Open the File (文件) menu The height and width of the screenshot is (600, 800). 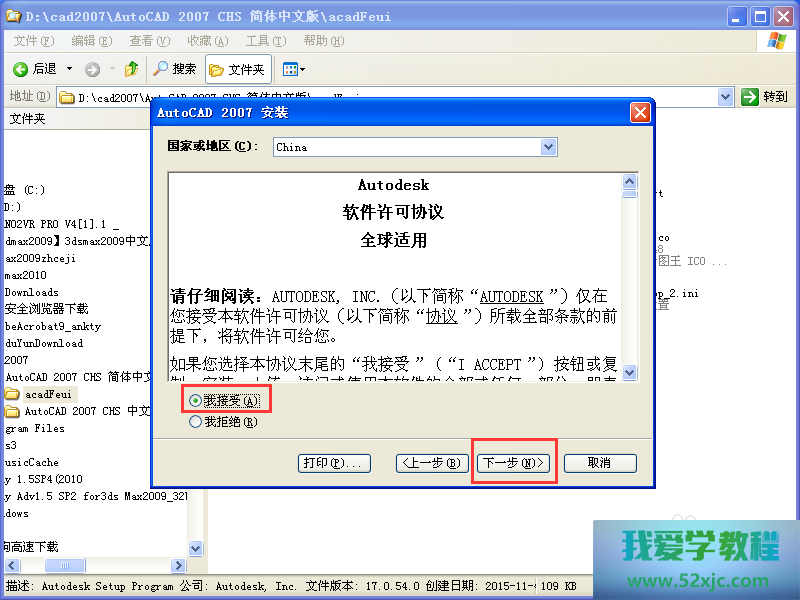point(33,41)
